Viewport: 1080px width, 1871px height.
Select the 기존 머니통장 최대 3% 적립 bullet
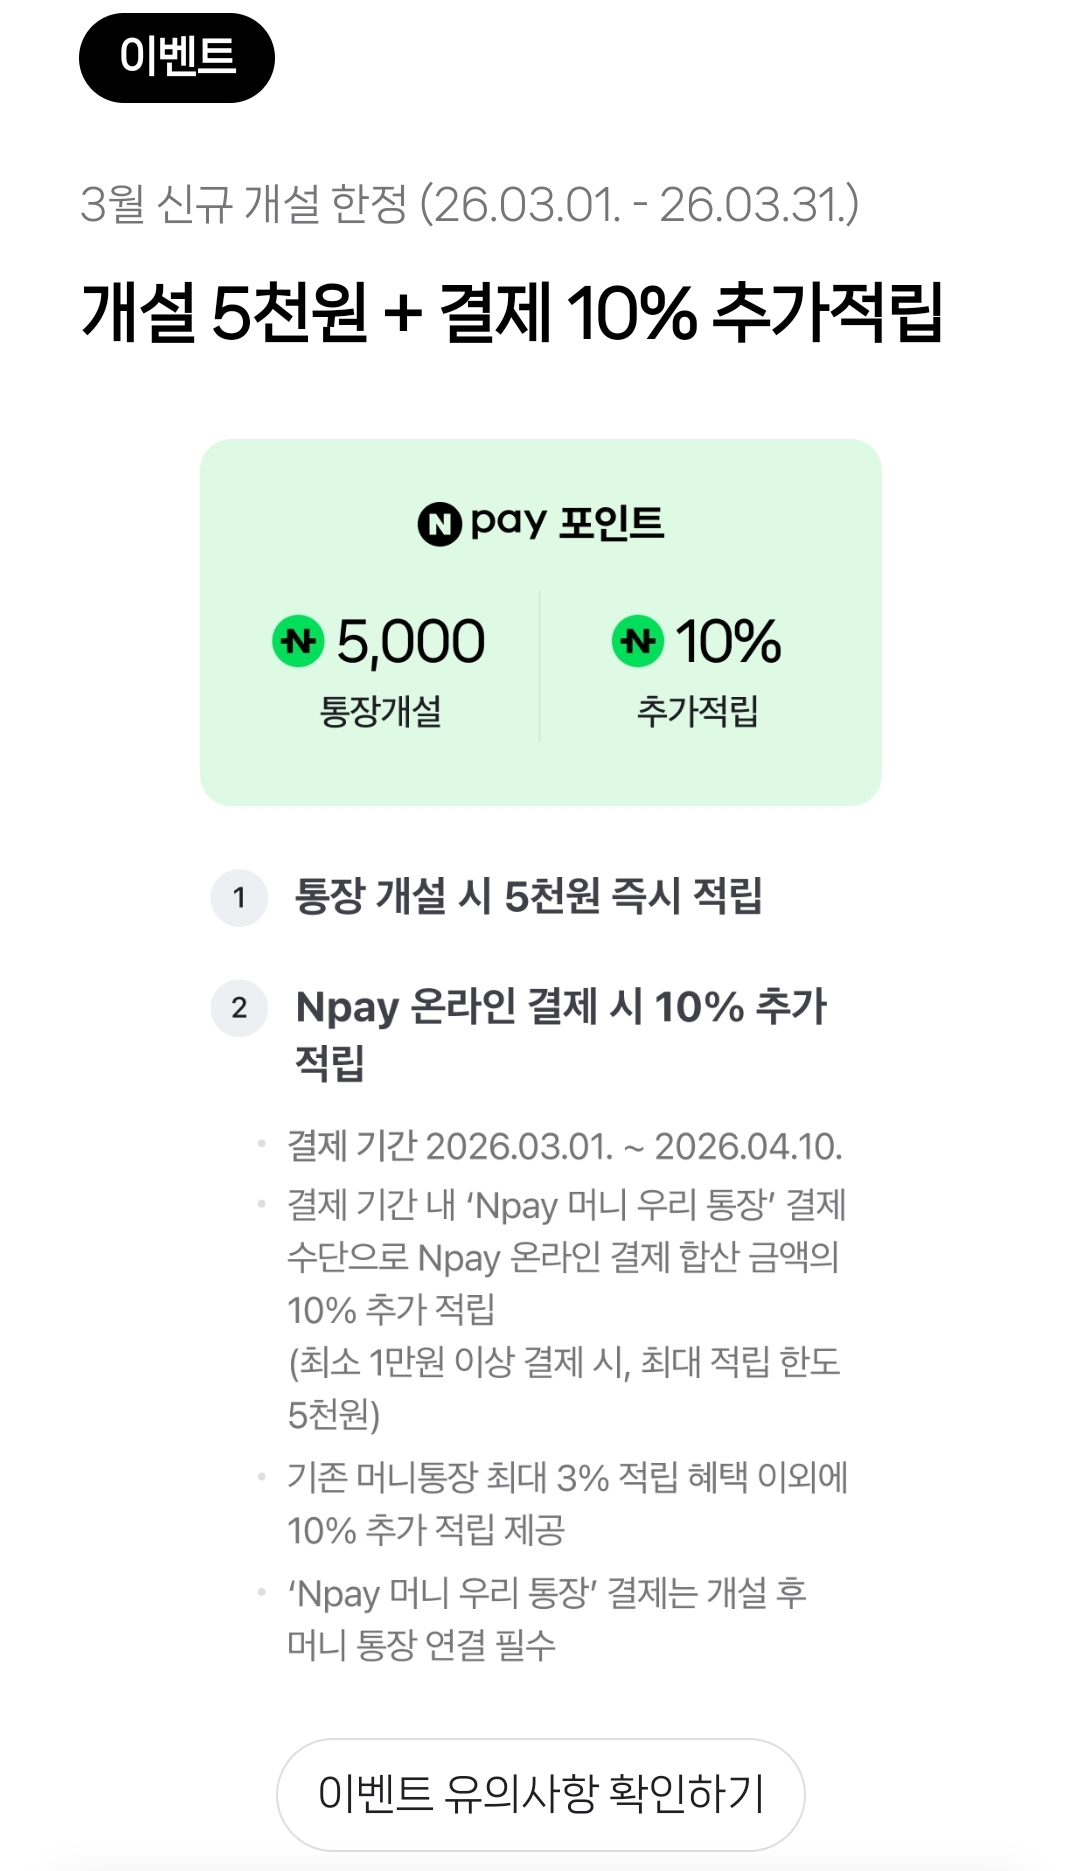(567, 1503)
